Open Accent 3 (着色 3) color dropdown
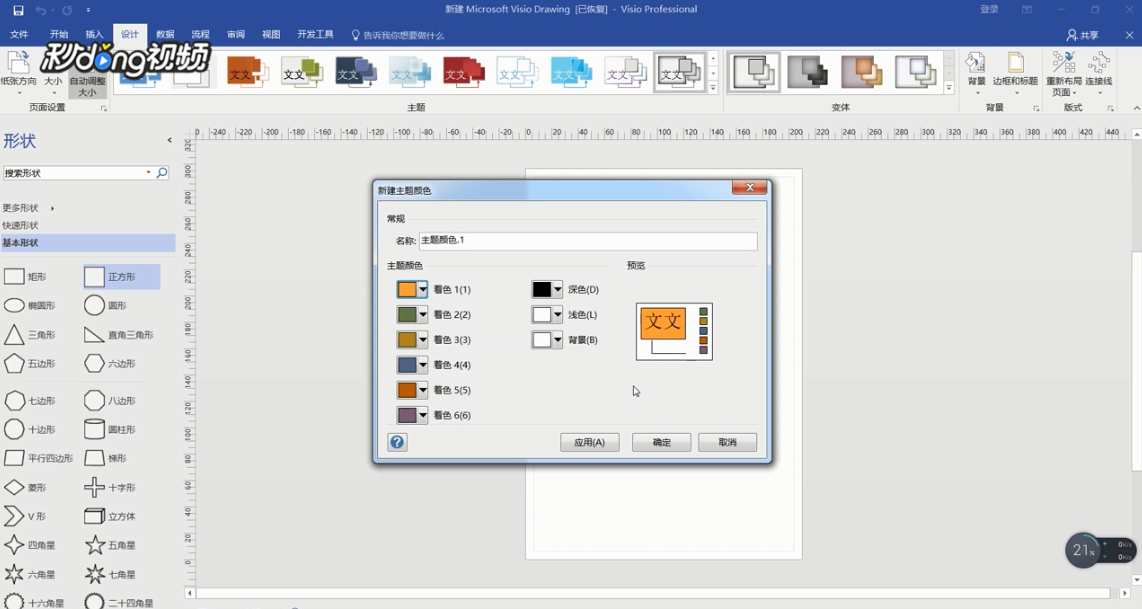The image size is (1142, 609). (x=422, y=340)
